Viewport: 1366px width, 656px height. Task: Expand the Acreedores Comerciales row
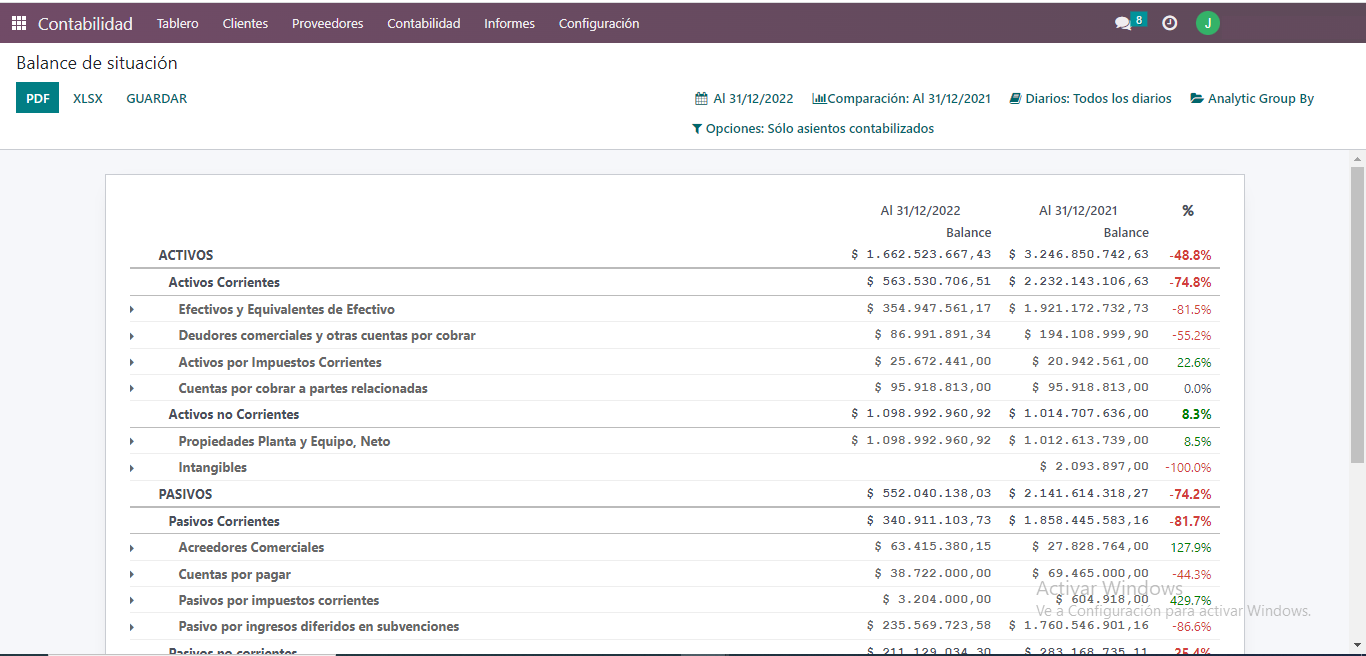(132, 548)
